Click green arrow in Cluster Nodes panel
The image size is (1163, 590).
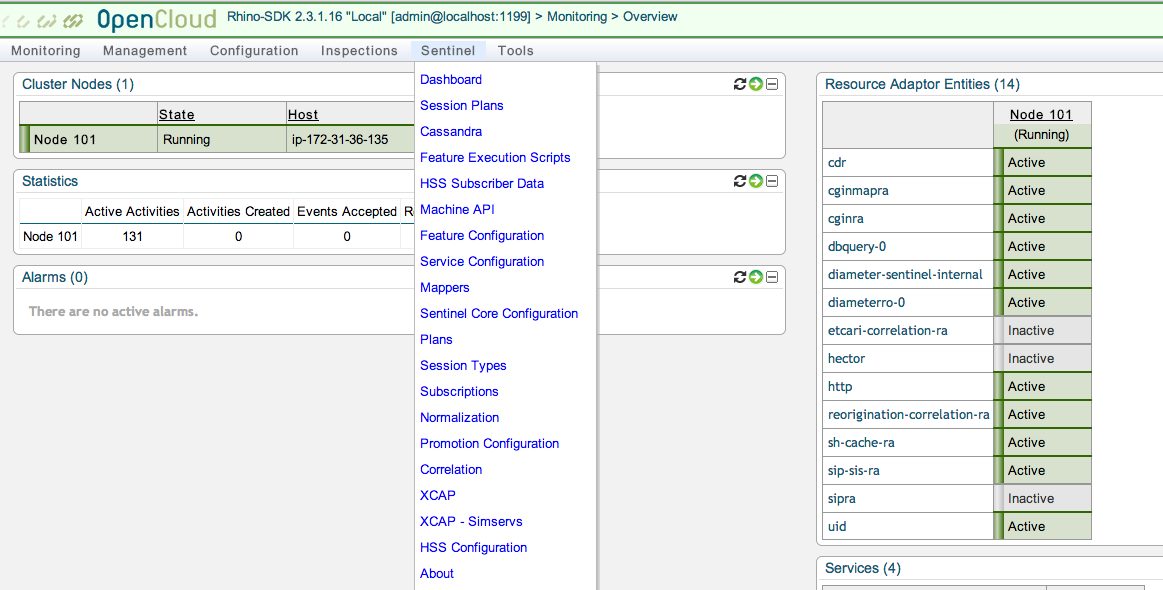tap(756, 85)
